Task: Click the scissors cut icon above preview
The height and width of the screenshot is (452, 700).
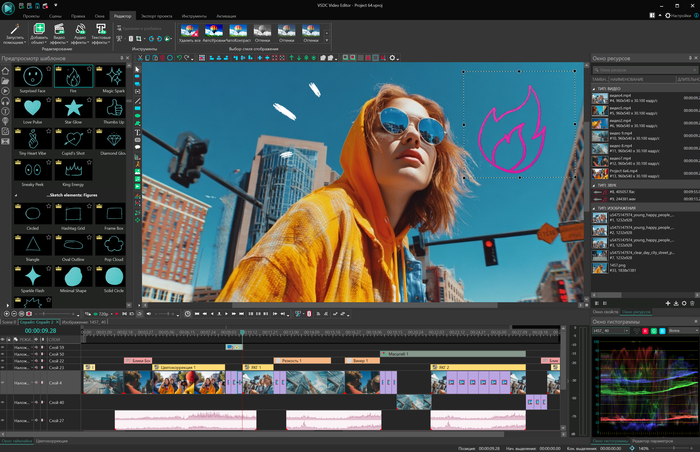Action: [x=140, y=58]
